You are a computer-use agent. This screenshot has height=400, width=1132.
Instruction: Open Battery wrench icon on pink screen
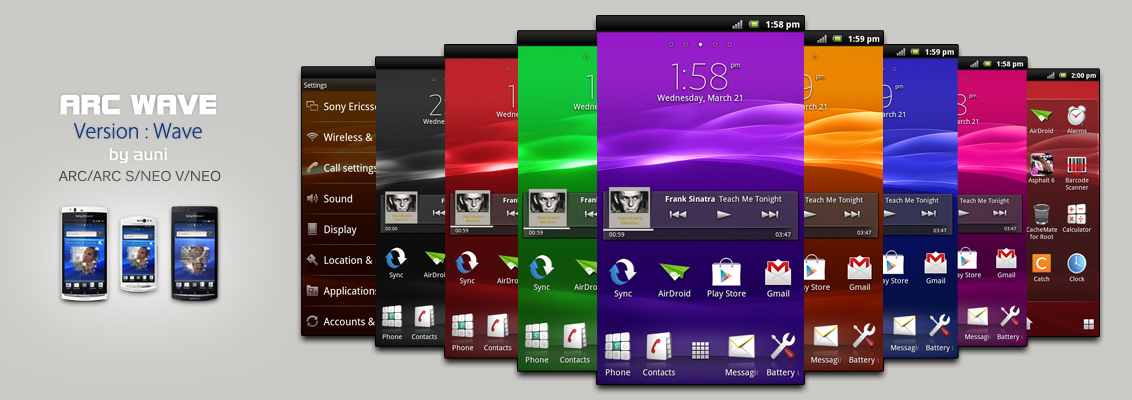coord(1009,322)
